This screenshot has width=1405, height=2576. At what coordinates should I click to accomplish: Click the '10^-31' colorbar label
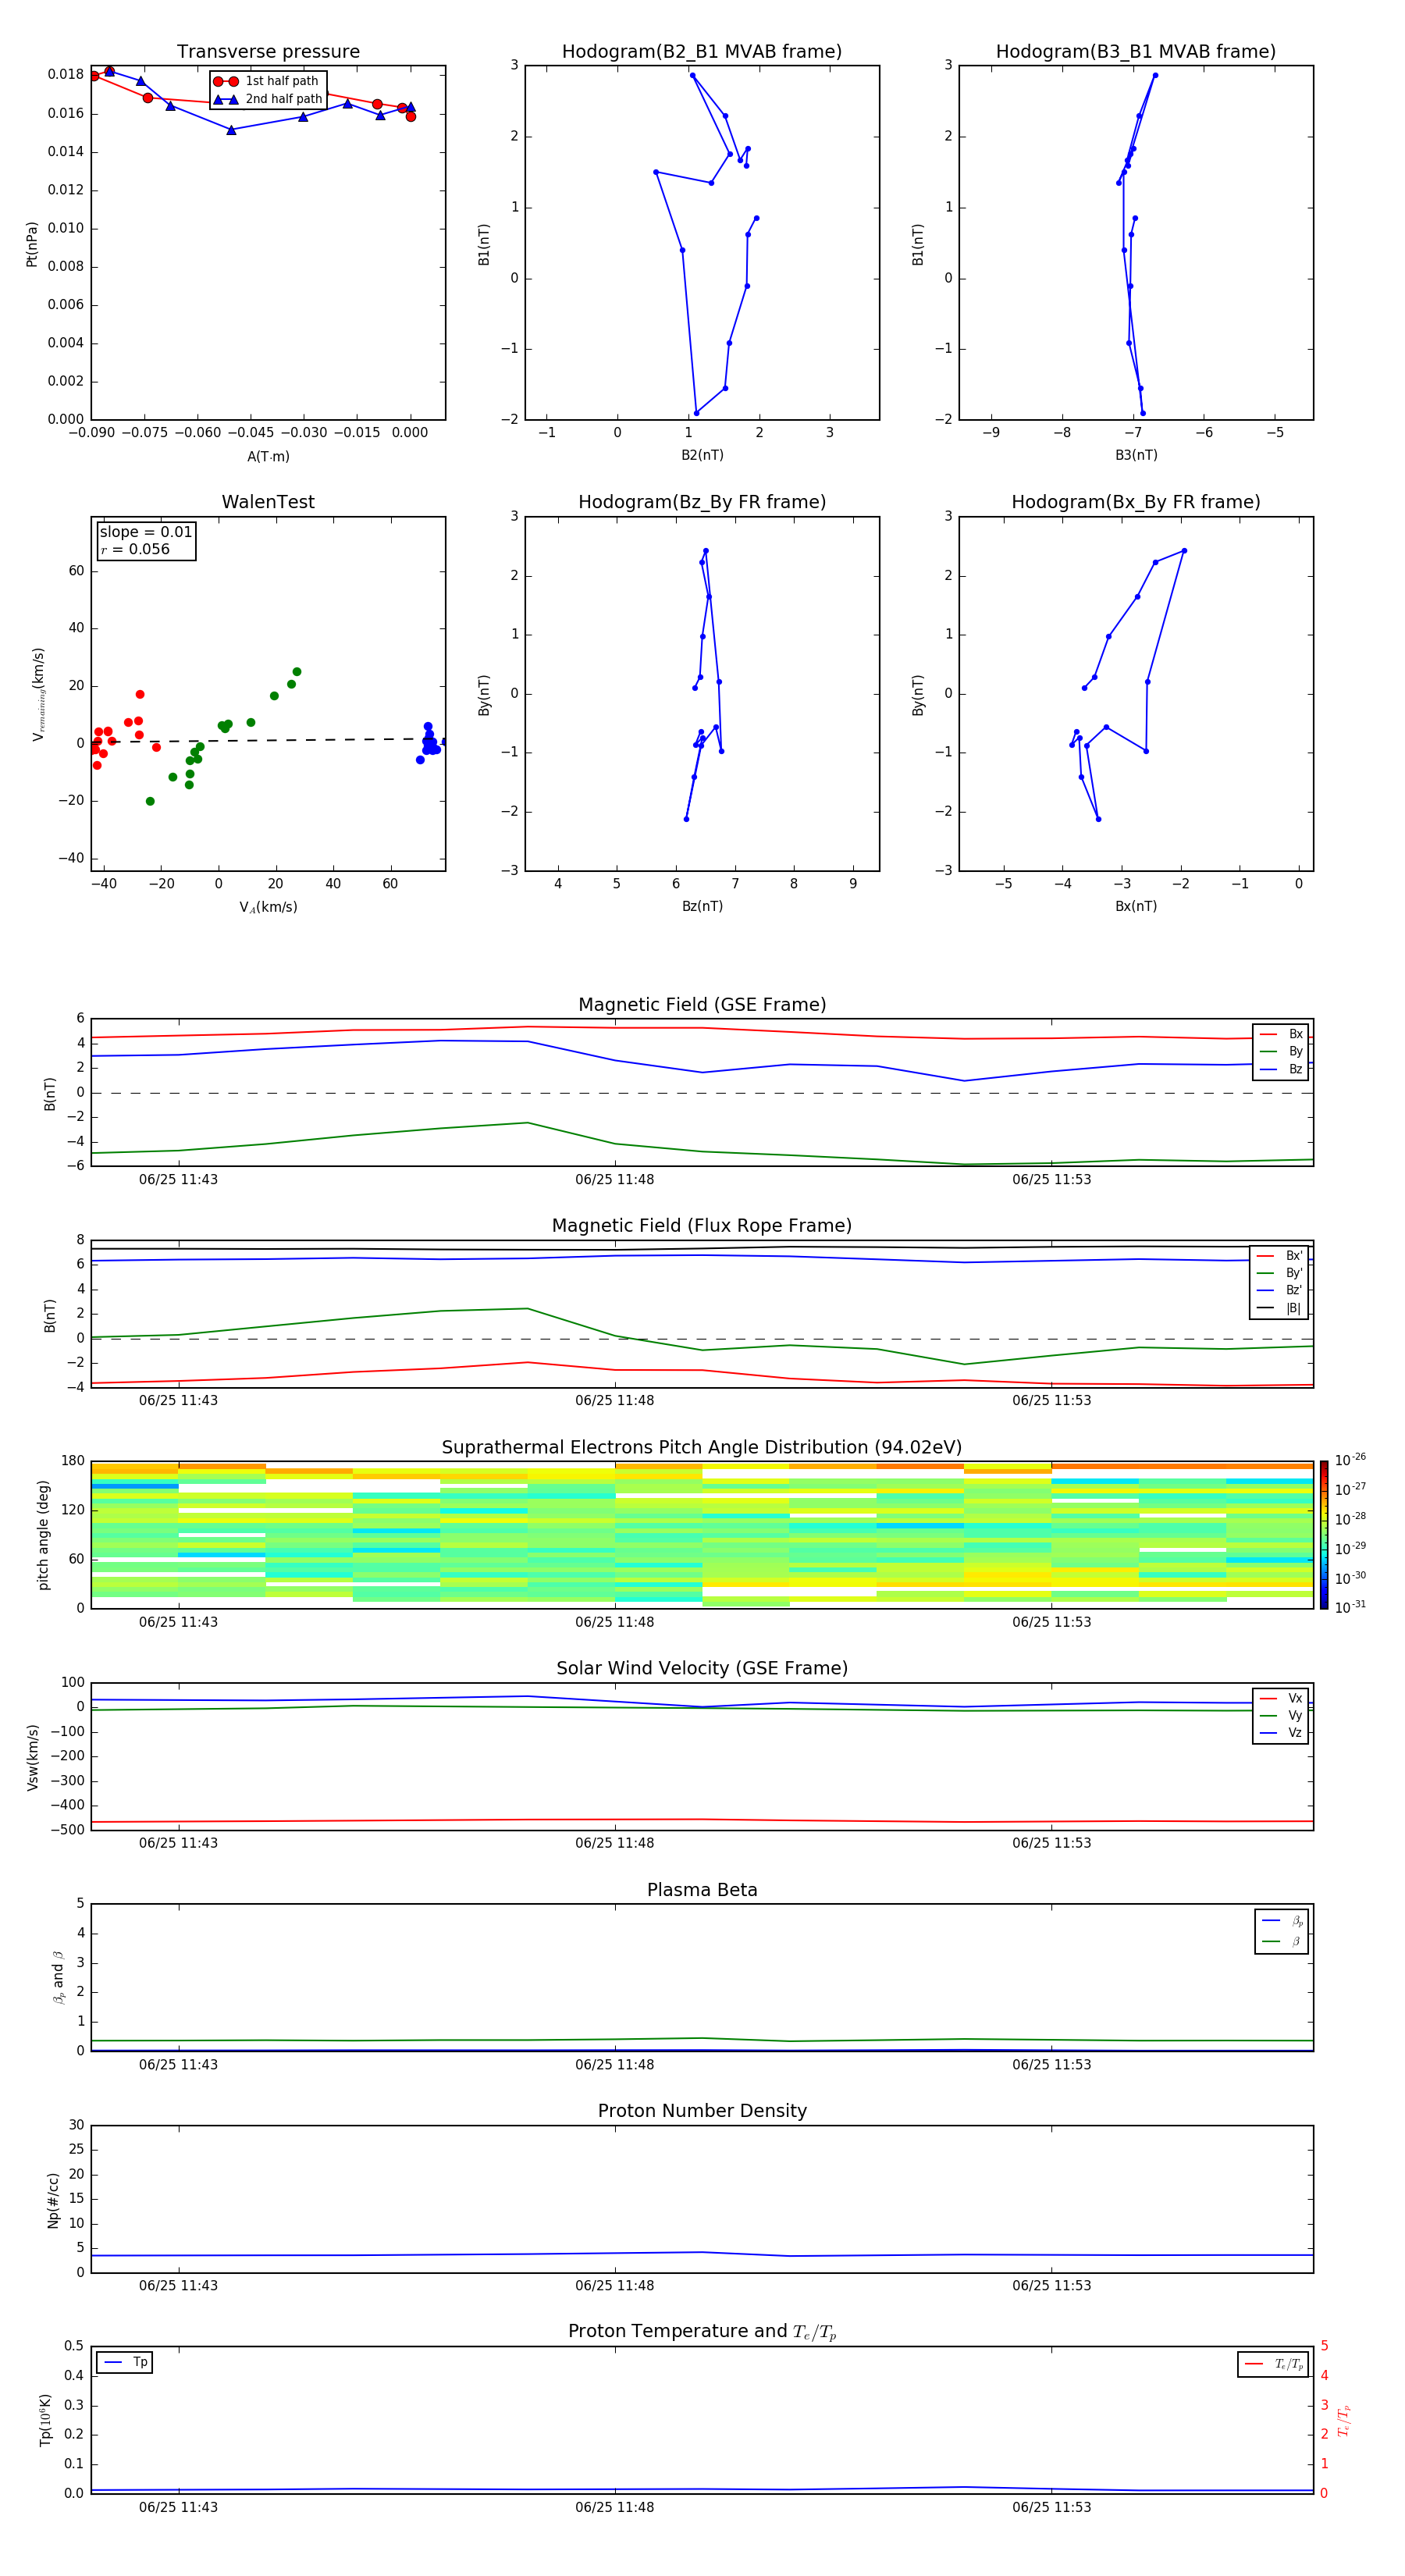(1350, 1607)
